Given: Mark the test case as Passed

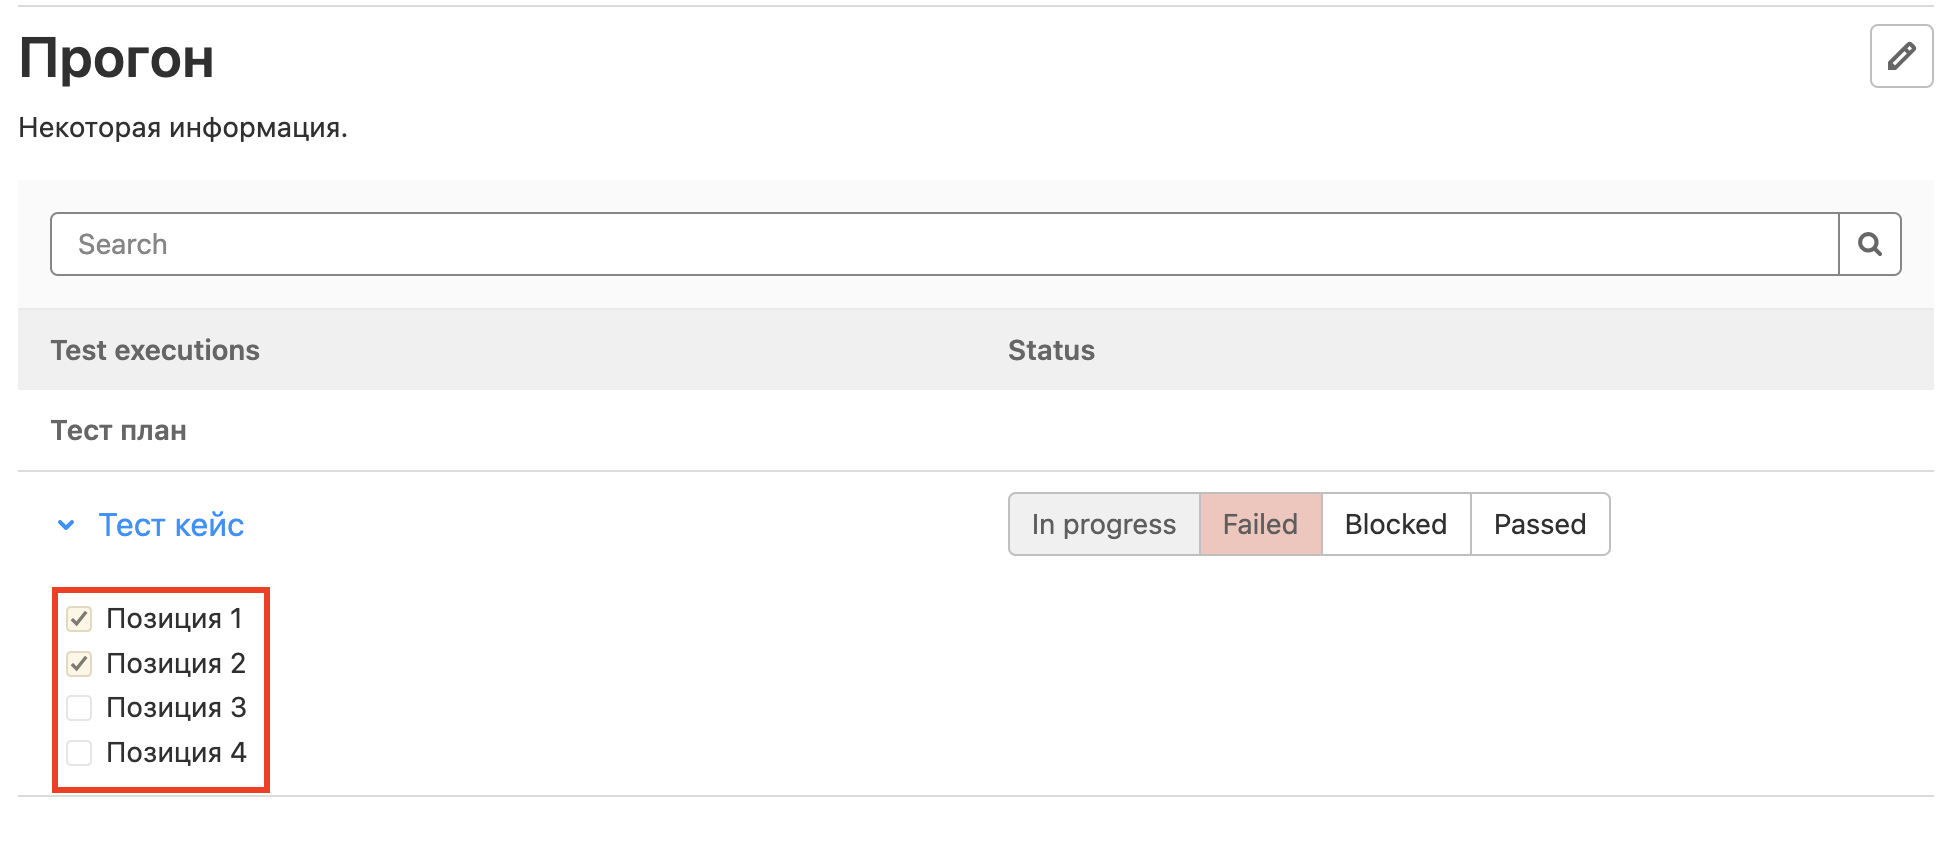Looking at the screenshot, I should [1539, 524].
